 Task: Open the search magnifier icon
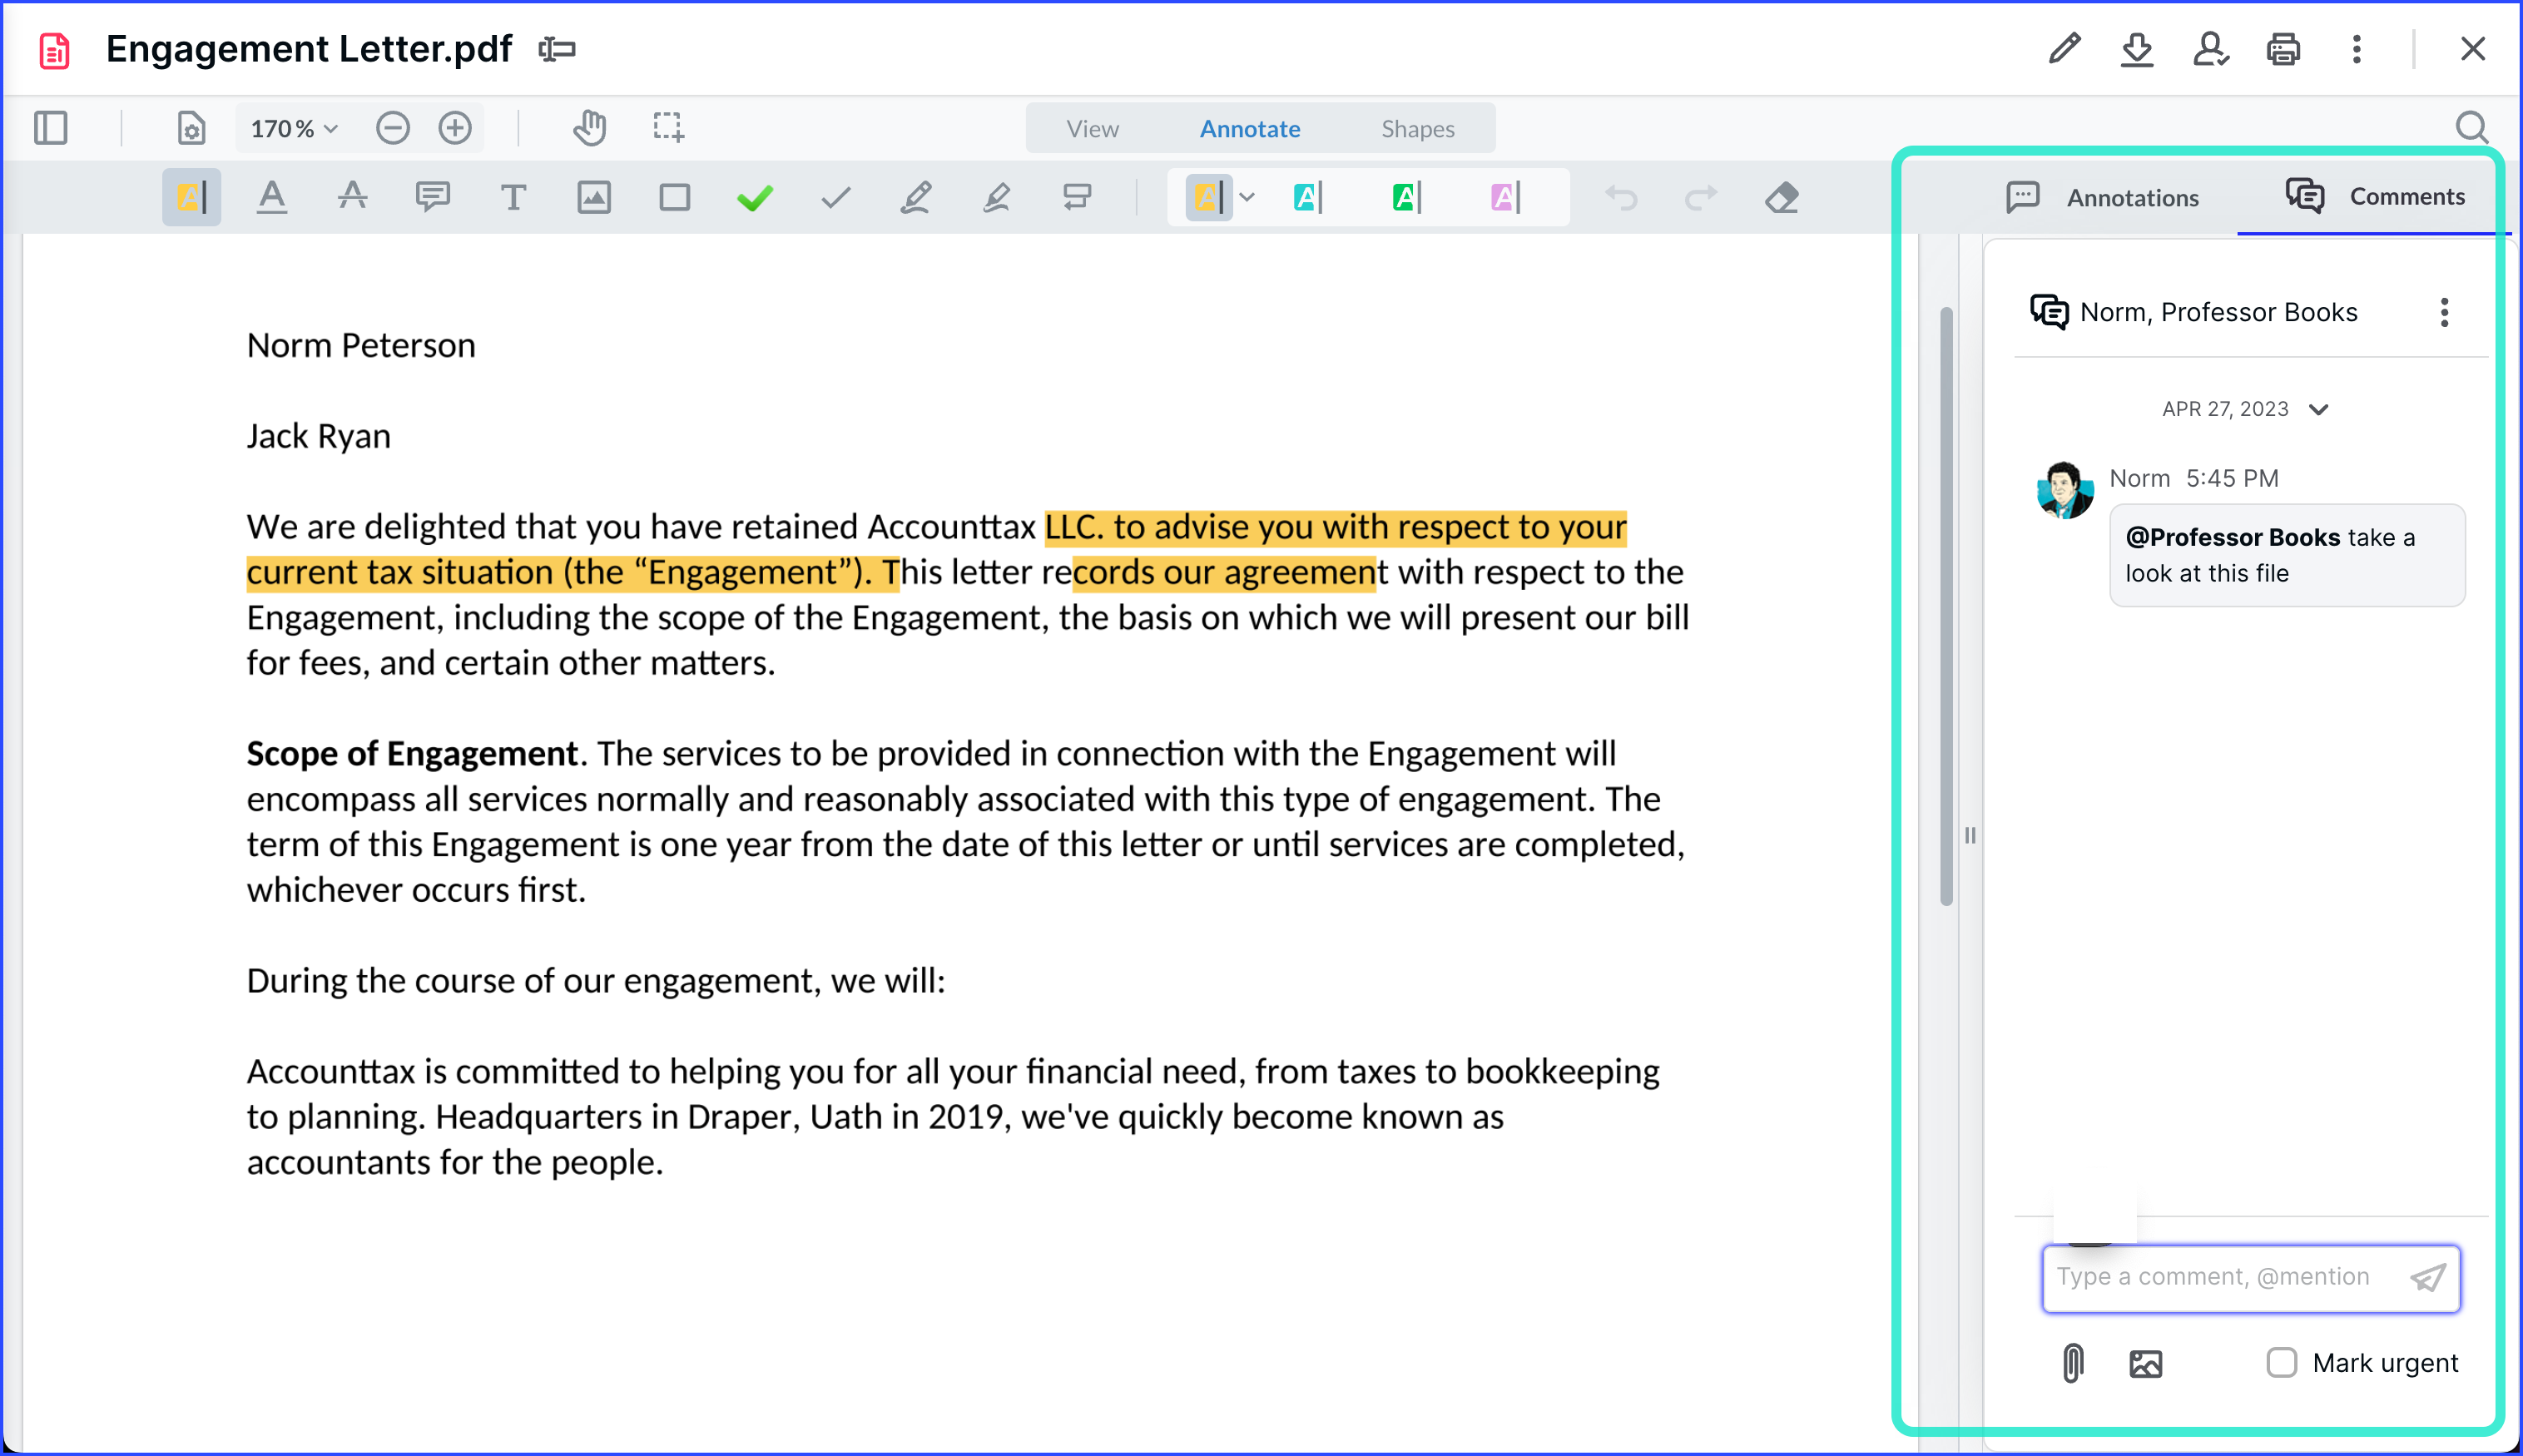(2471, 128)
